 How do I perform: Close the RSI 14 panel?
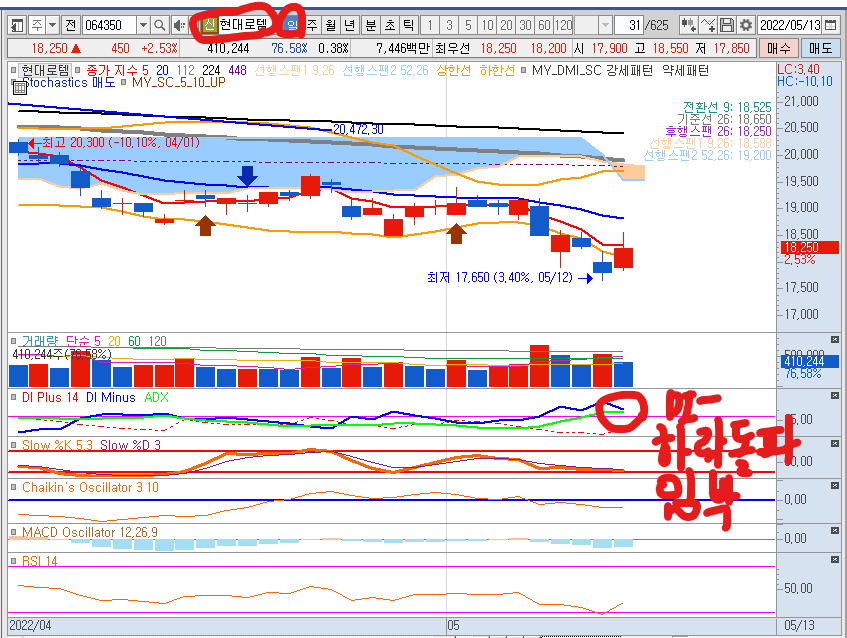click(835, 560)
